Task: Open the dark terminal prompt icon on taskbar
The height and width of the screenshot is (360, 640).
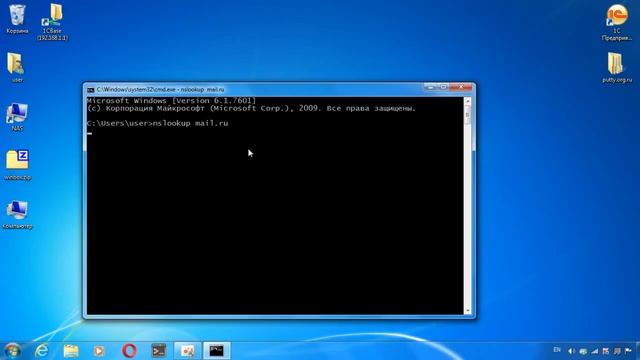Action: point(158,351)
